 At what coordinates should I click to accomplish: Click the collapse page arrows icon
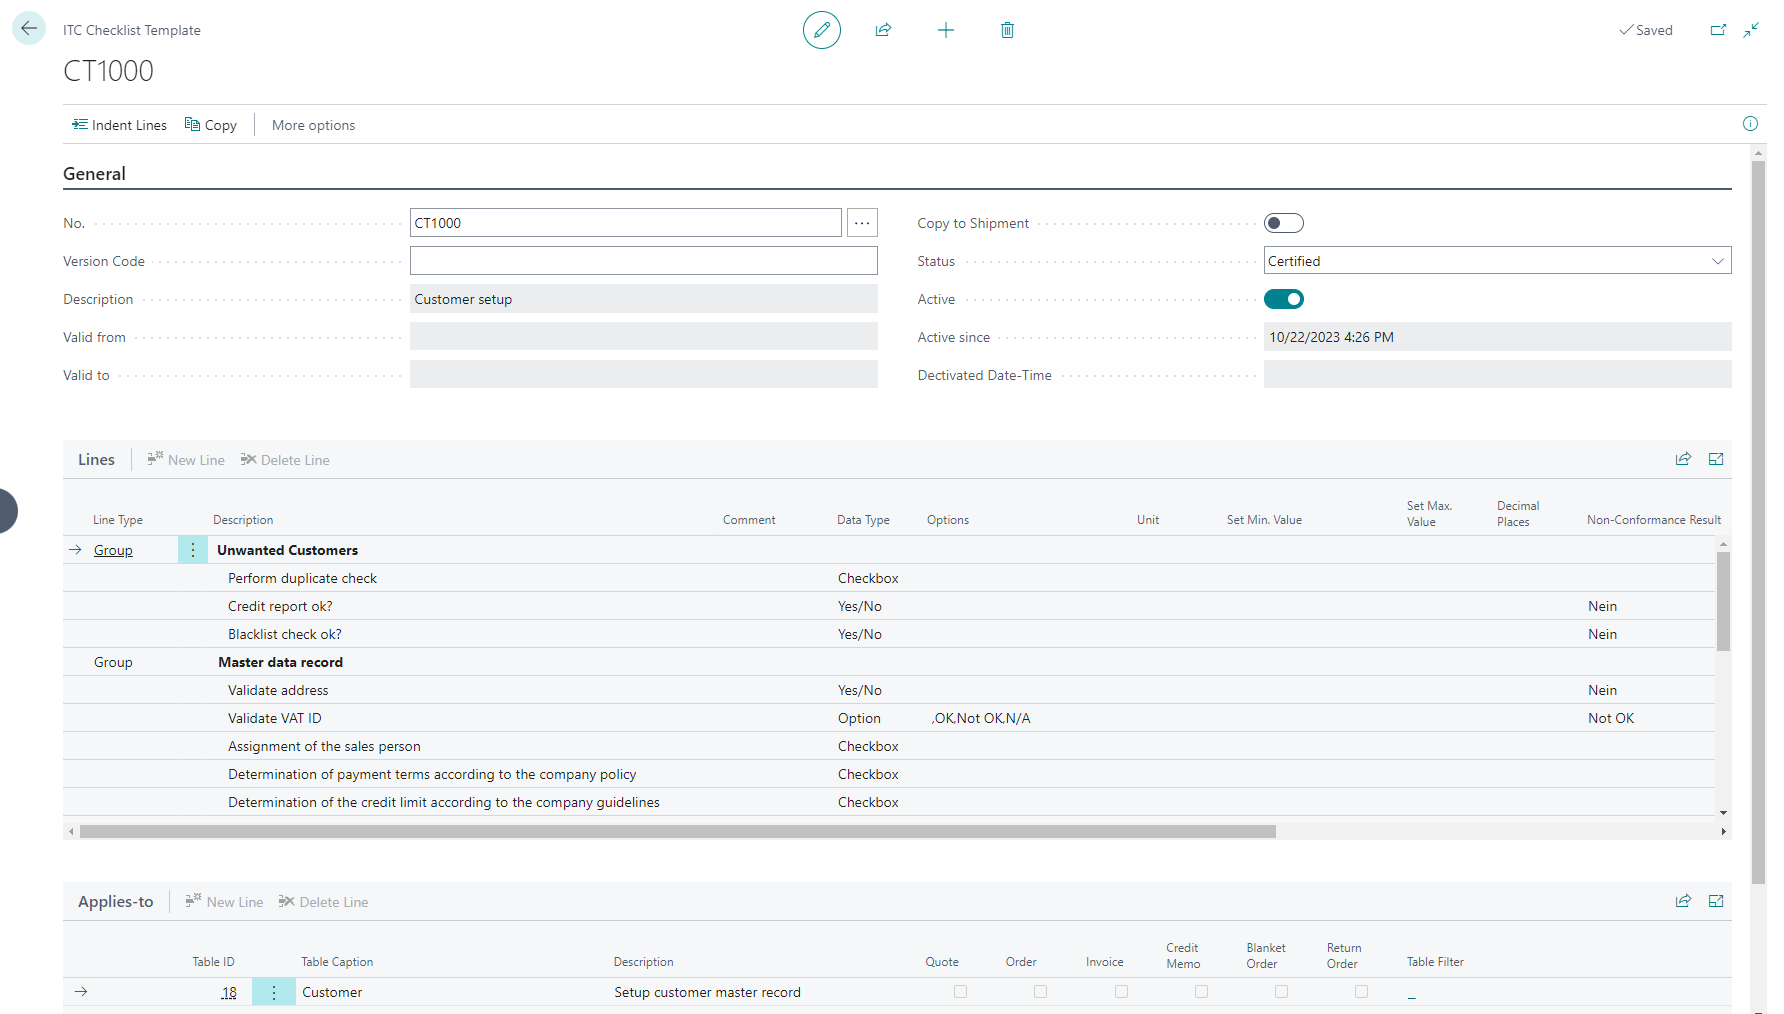click(x=1751, y=30)
